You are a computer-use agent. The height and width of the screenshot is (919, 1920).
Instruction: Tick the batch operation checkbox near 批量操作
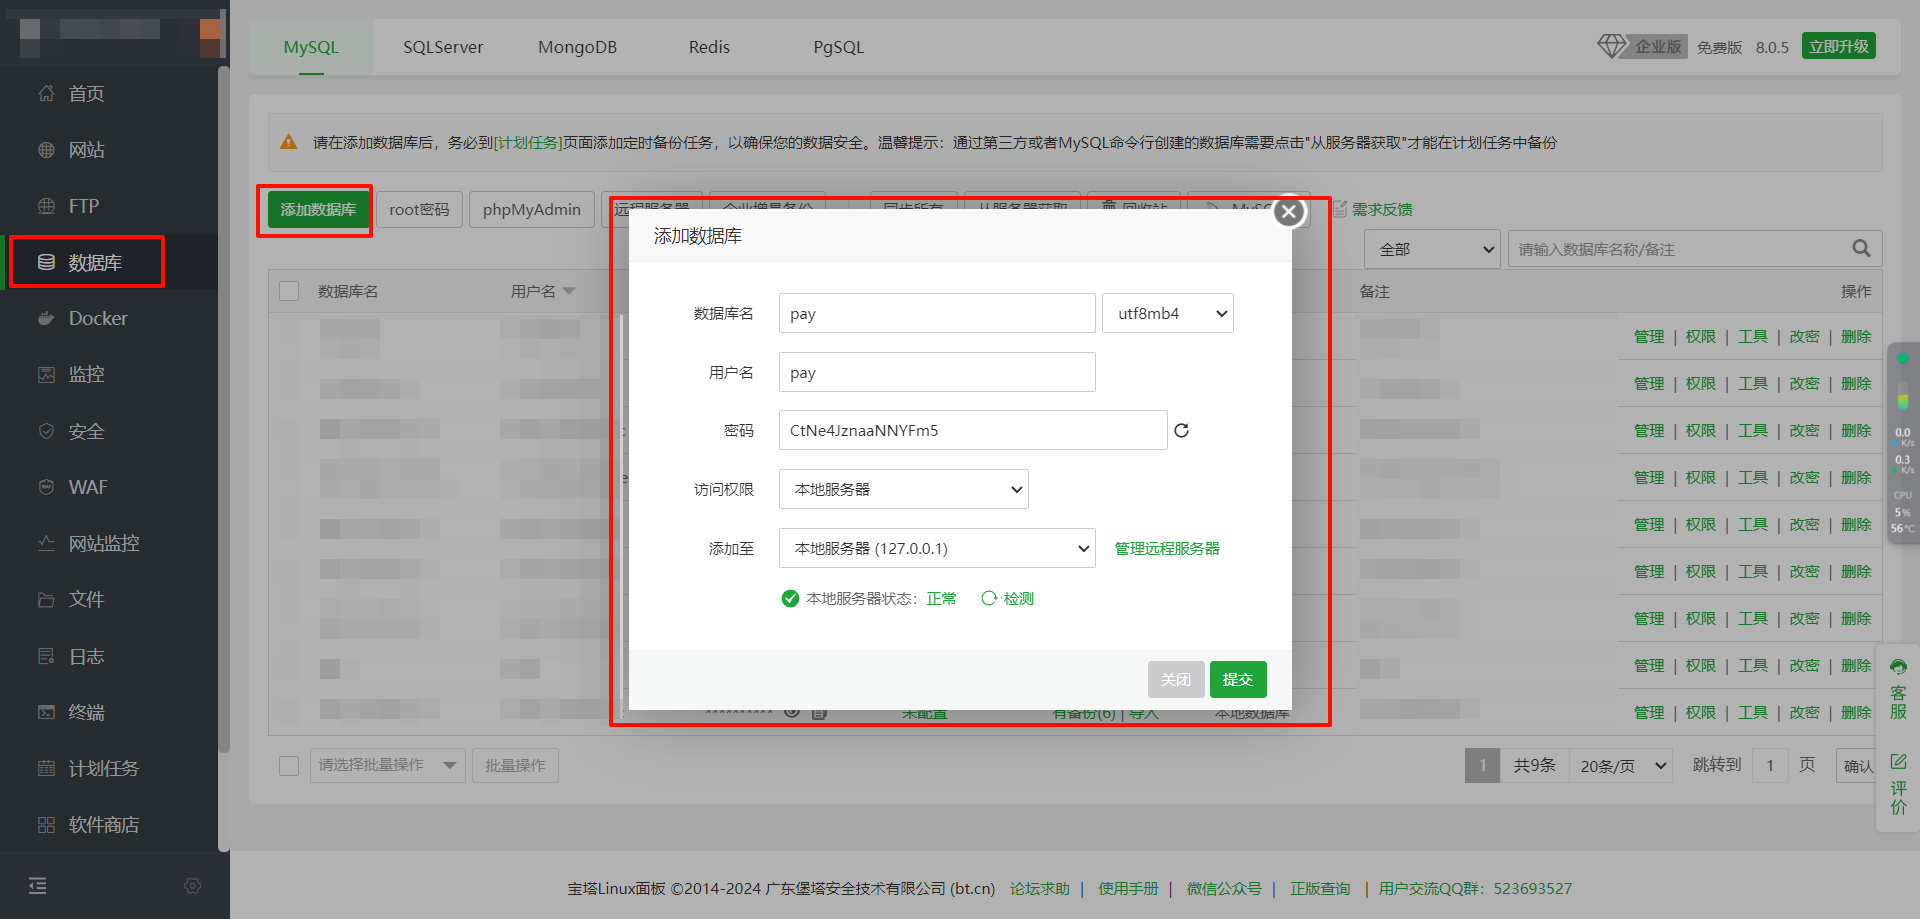[x=289, y=765]
